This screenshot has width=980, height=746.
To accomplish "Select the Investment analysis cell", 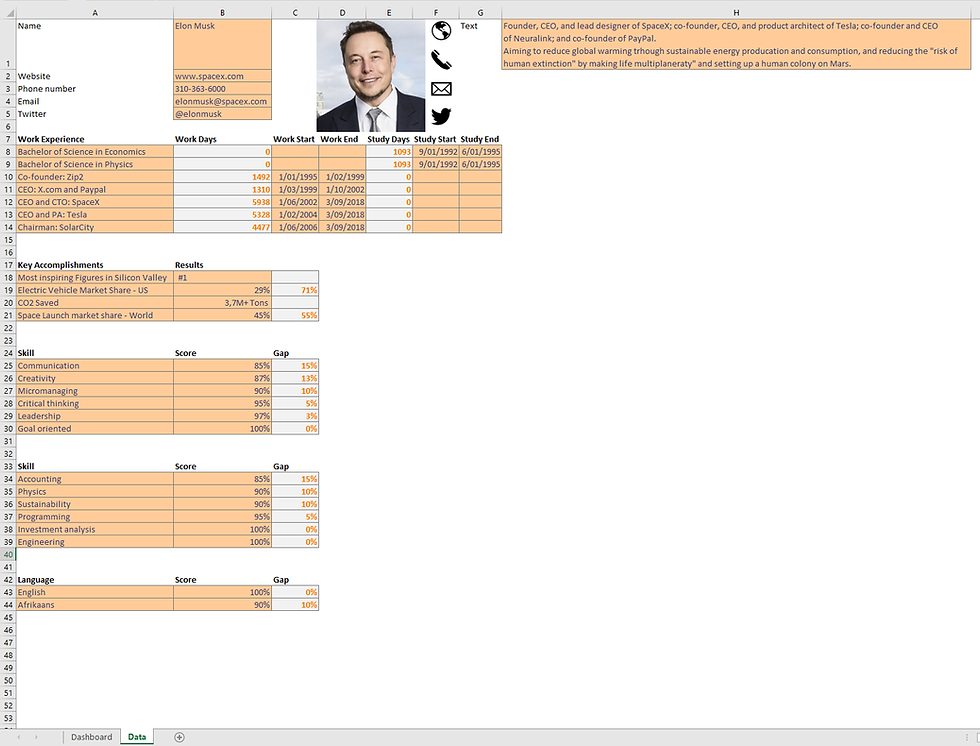I will click(95, 529).
